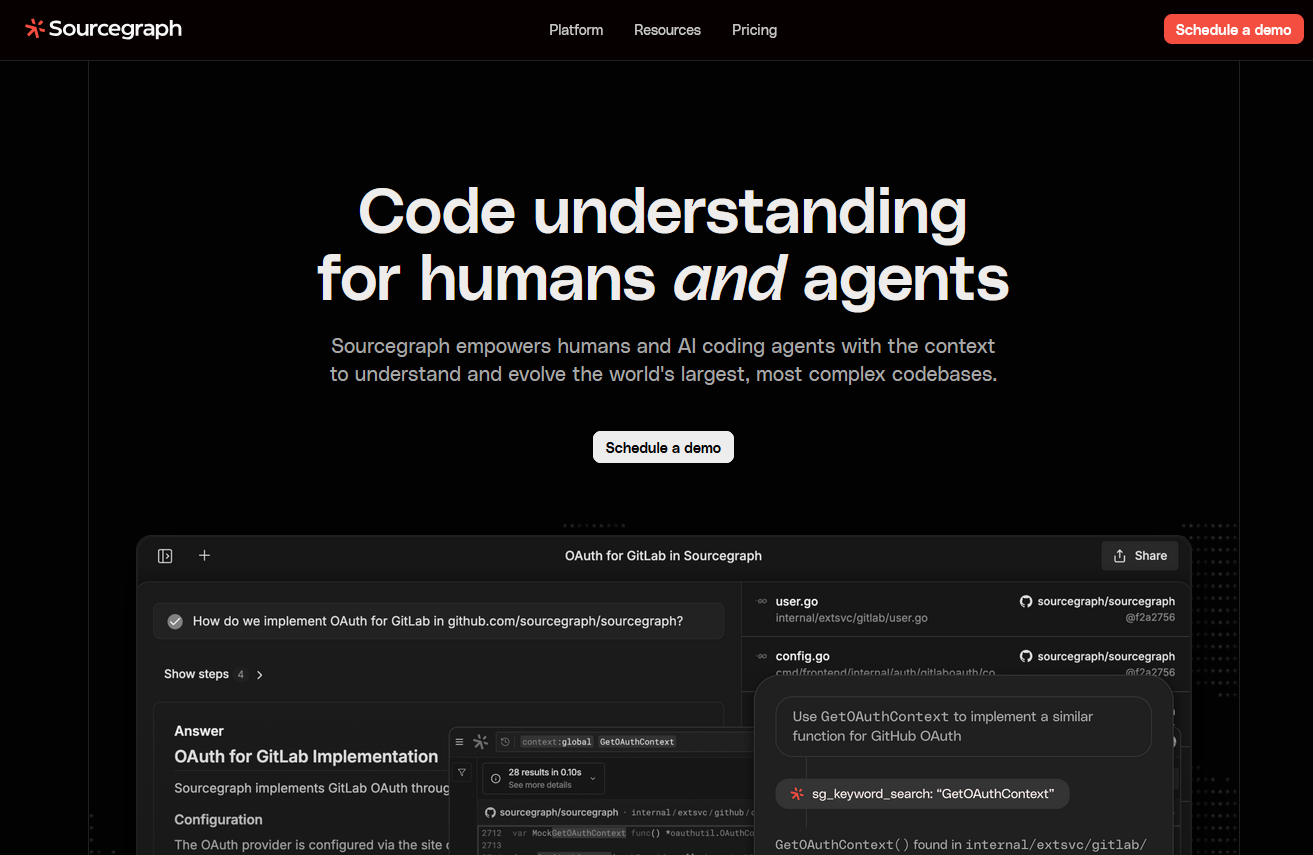Go to the Pricing page
Image resolution: width=1313 pixels, height=855 pixels.
click(x=754, y=30)
